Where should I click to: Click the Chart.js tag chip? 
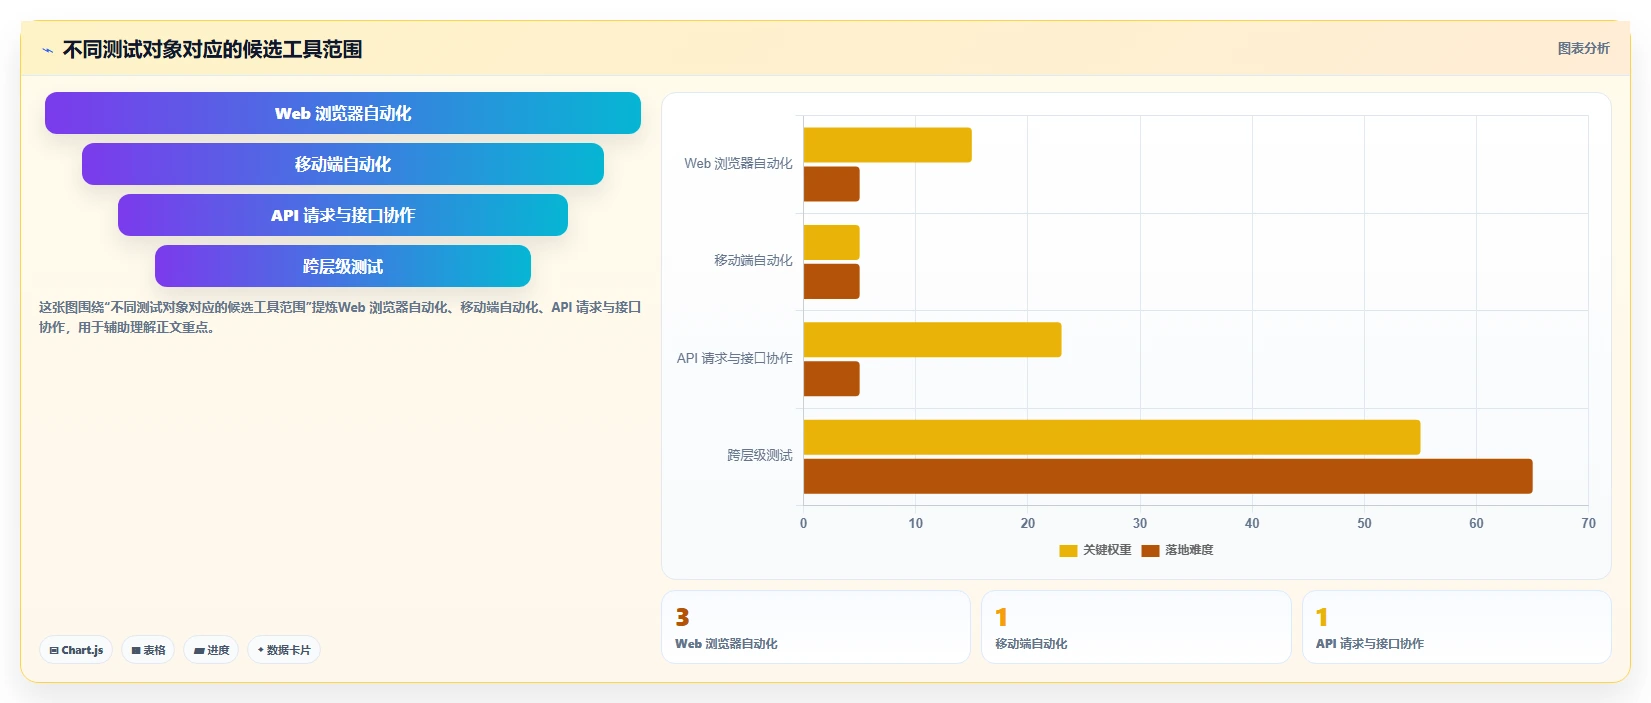tap(76, 650)
